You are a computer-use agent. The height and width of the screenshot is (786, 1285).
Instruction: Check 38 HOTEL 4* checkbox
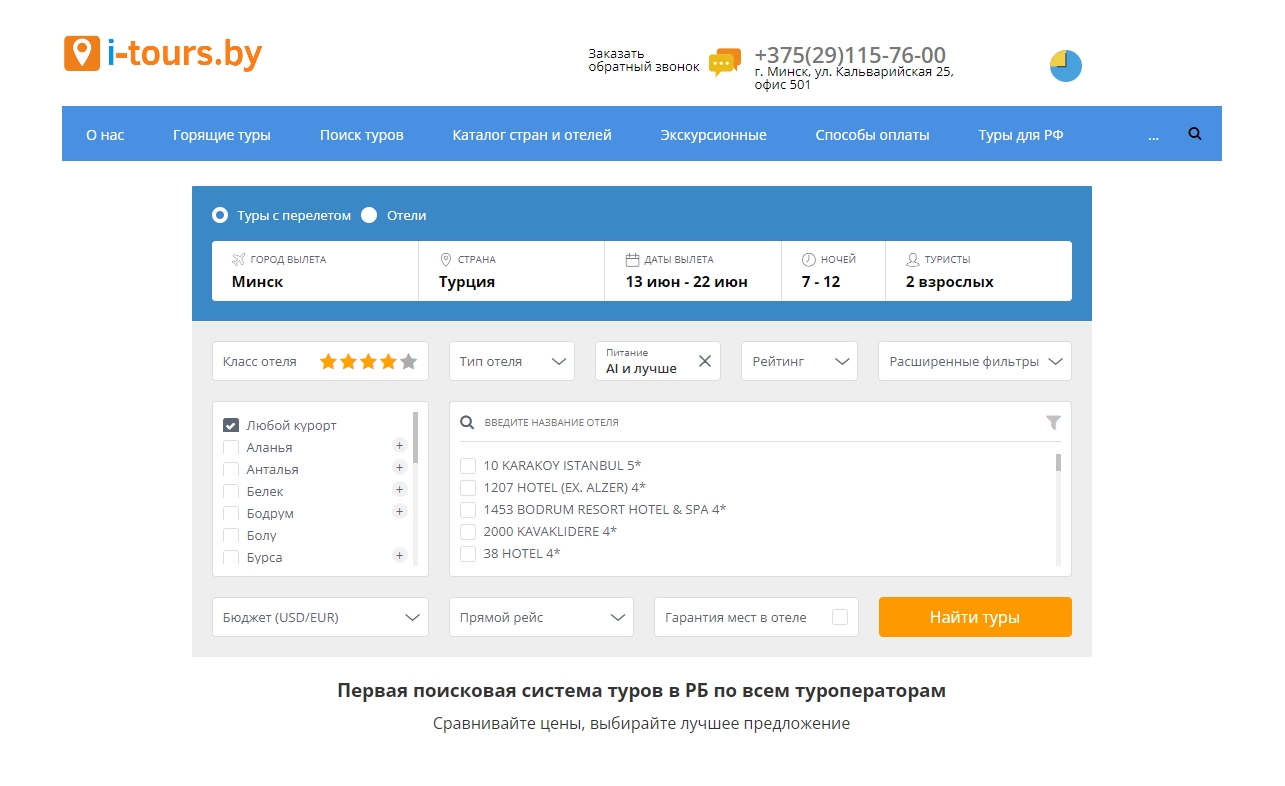(468, 553)
